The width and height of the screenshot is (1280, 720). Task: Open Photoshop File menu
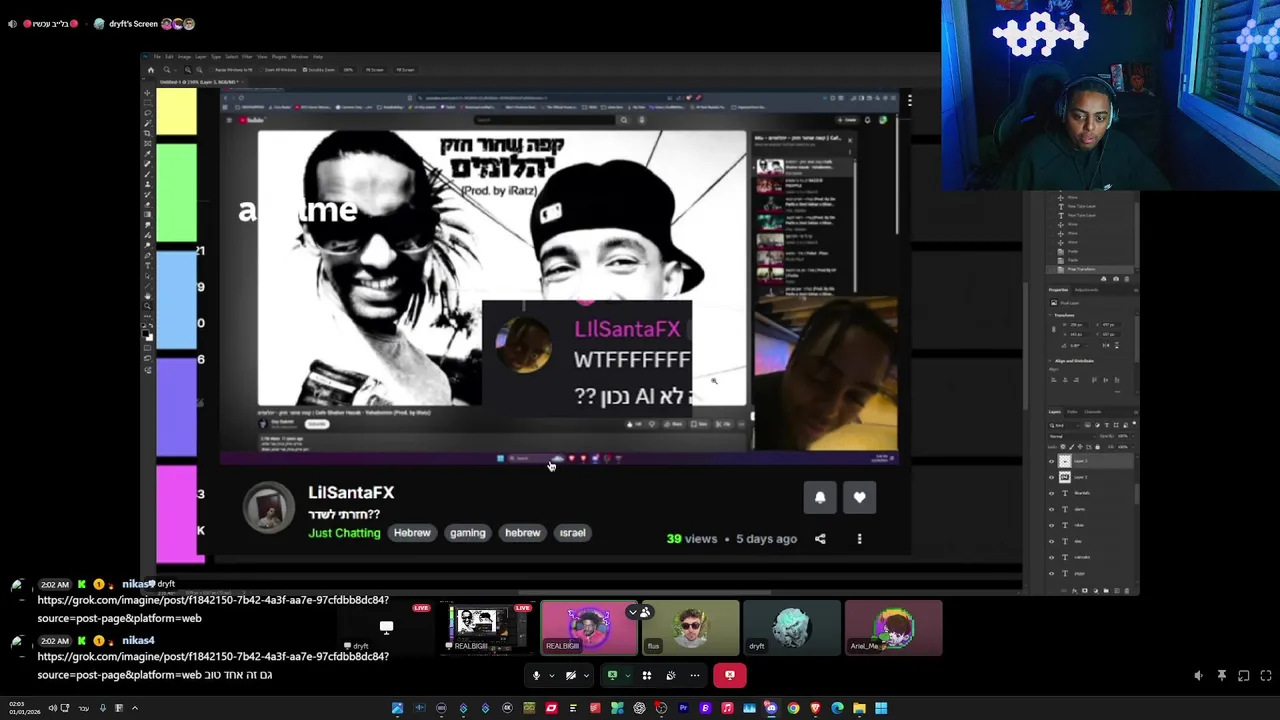click(157, 57)
